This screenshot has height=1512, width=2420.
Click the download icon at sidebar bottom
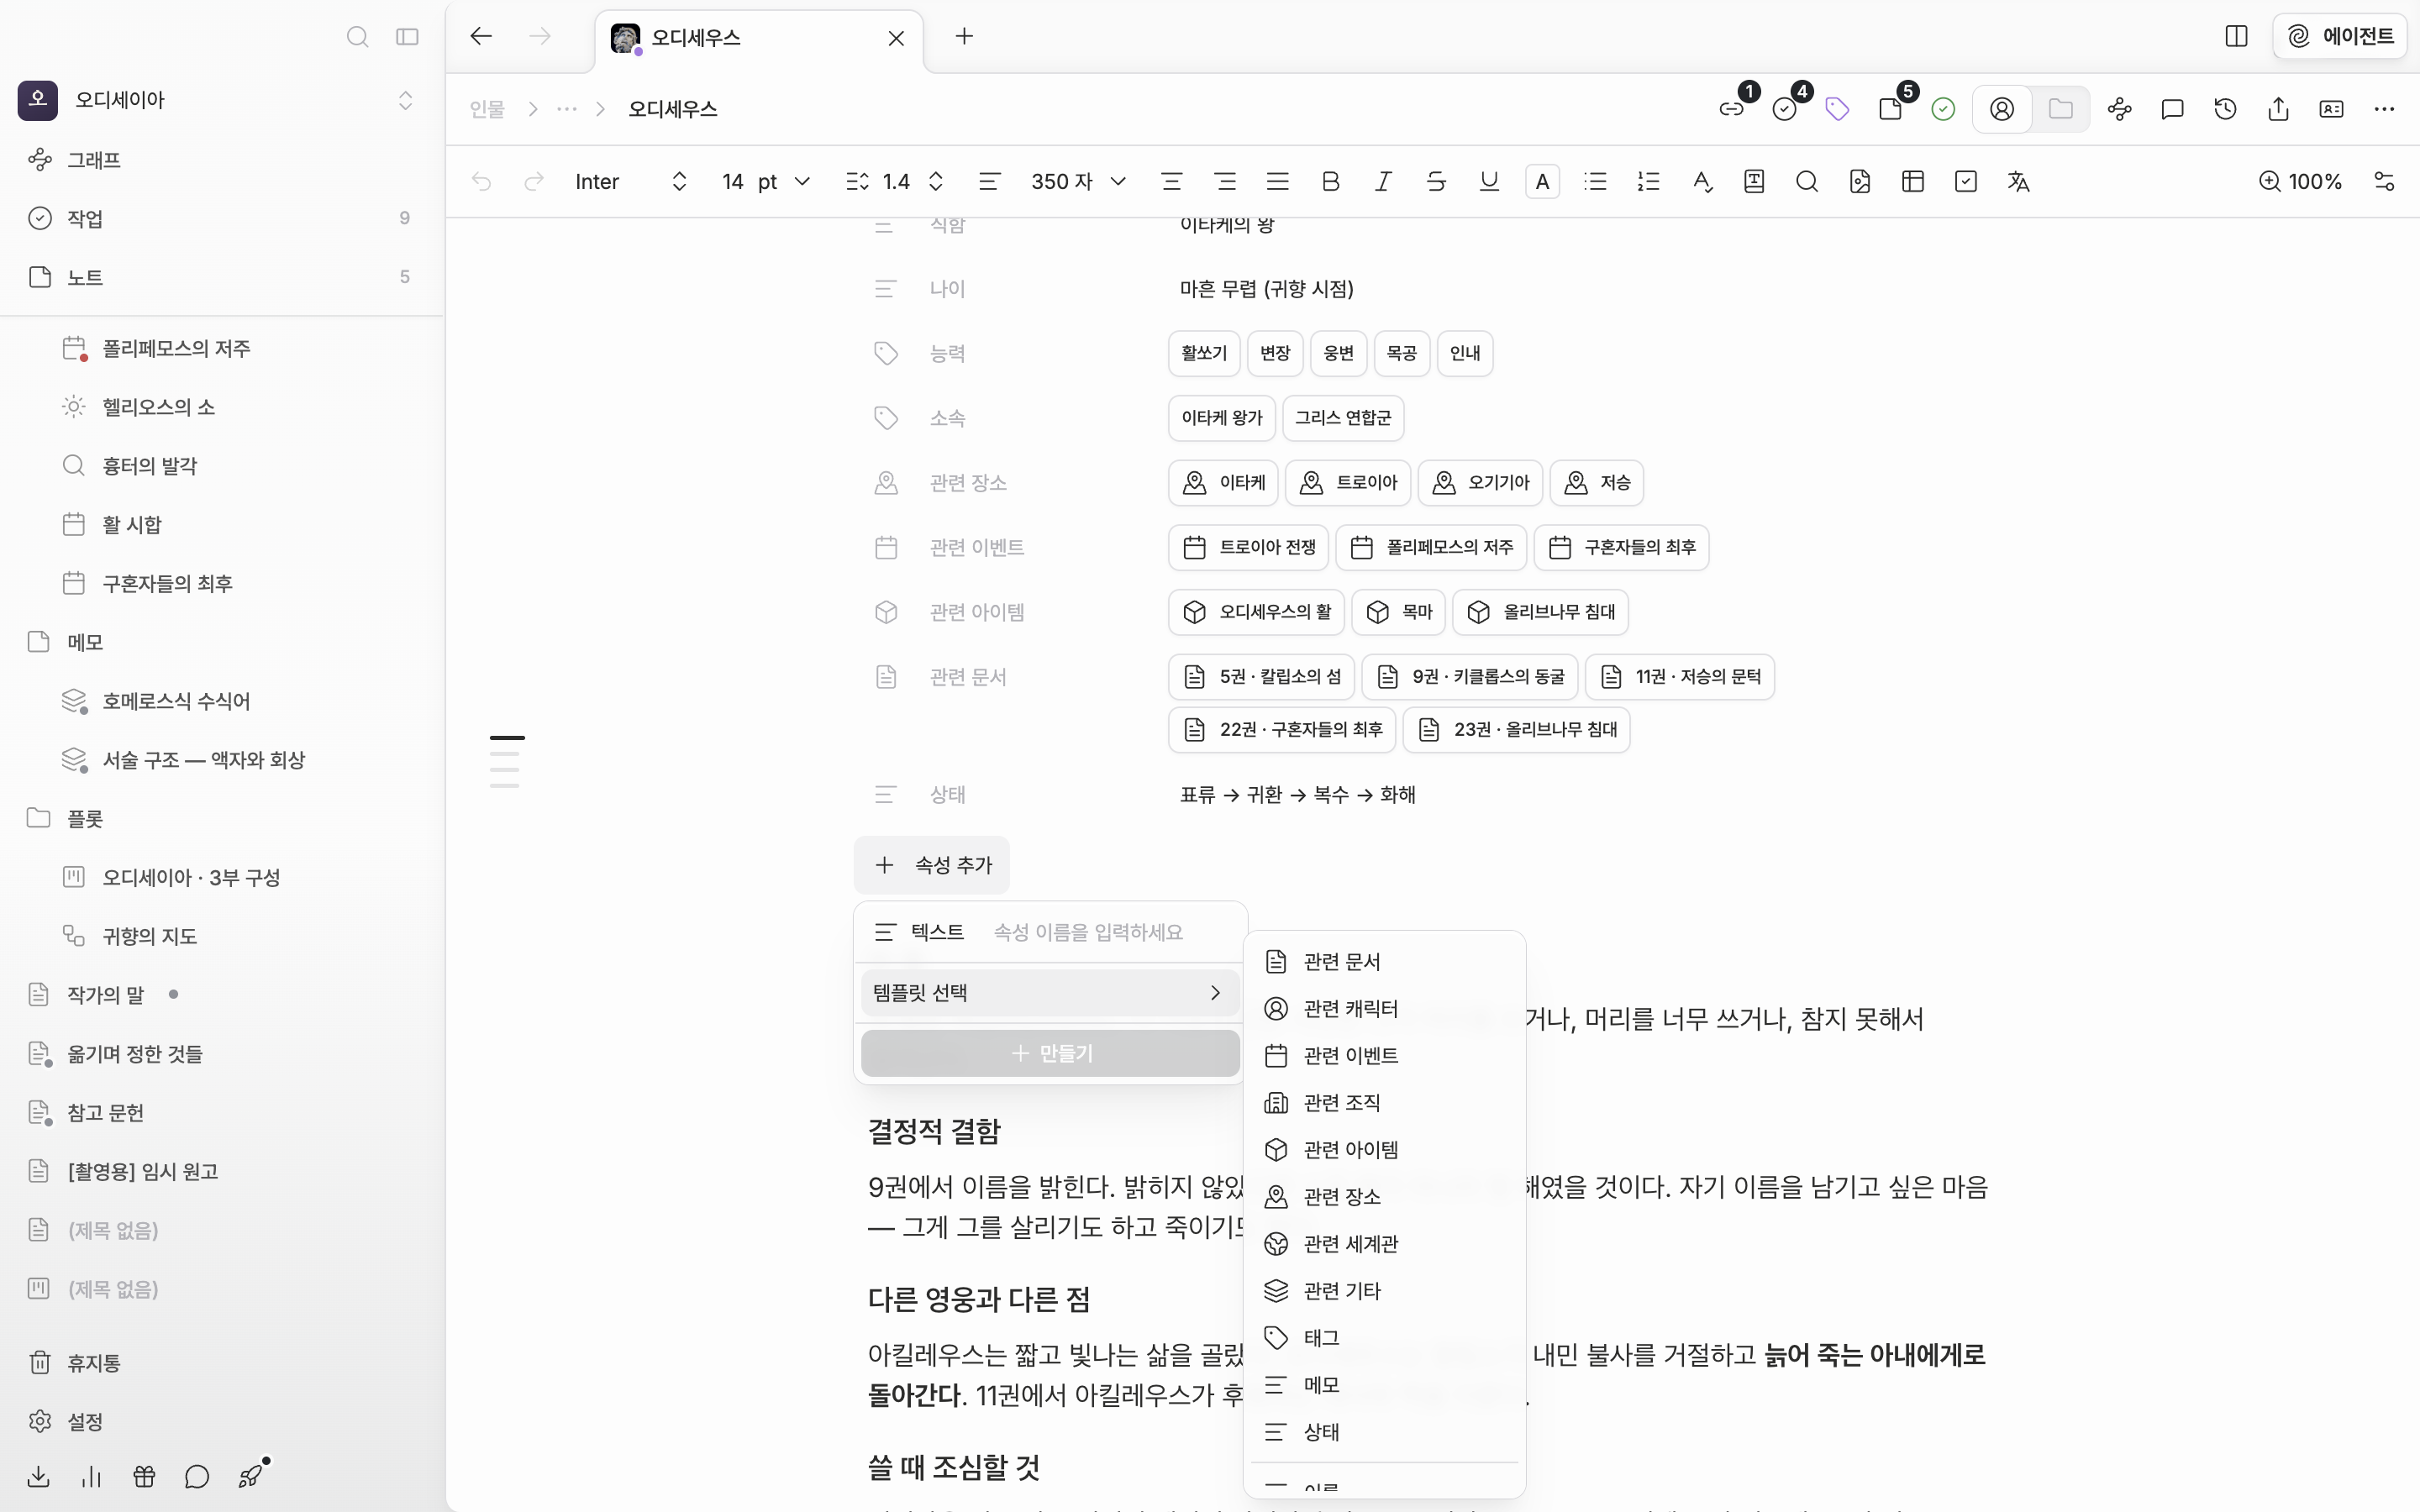39,1476
